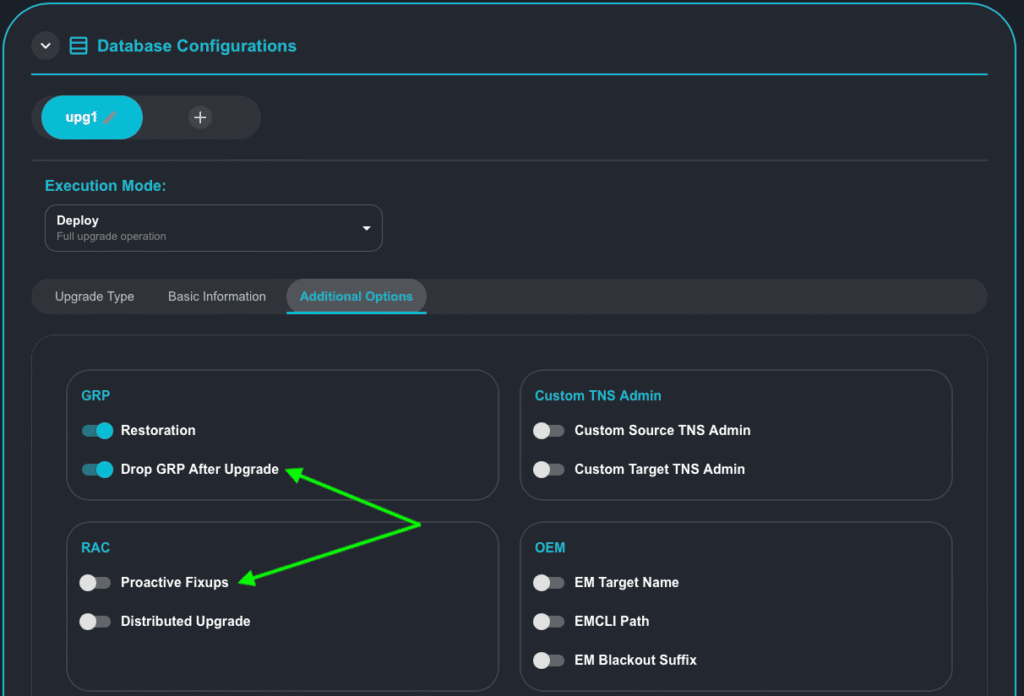The height and width of the screenshot is (696, 1024).
Task: Click the Execution Mode dropdown arrow
Action: (x=366, y=228)
